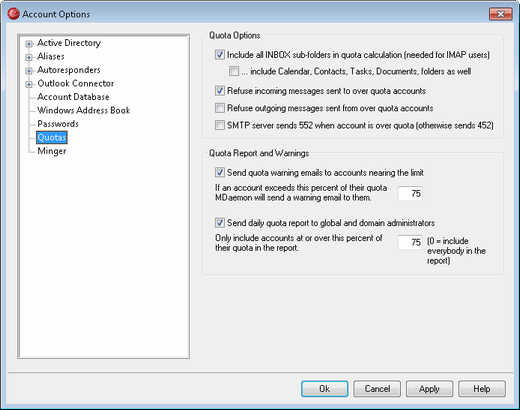The height and width of the screenshot is (410, 520).
Task: Check SMTP server sends 552 option
Action: tap(220, 125)
